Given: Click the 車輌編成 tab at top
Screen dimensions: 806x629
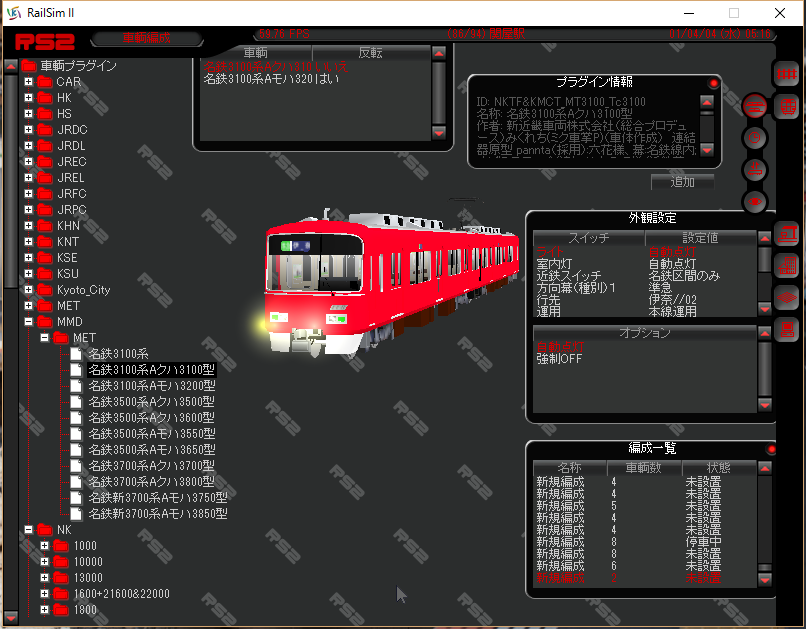Looking at the screenshot, I should [146, 38].
